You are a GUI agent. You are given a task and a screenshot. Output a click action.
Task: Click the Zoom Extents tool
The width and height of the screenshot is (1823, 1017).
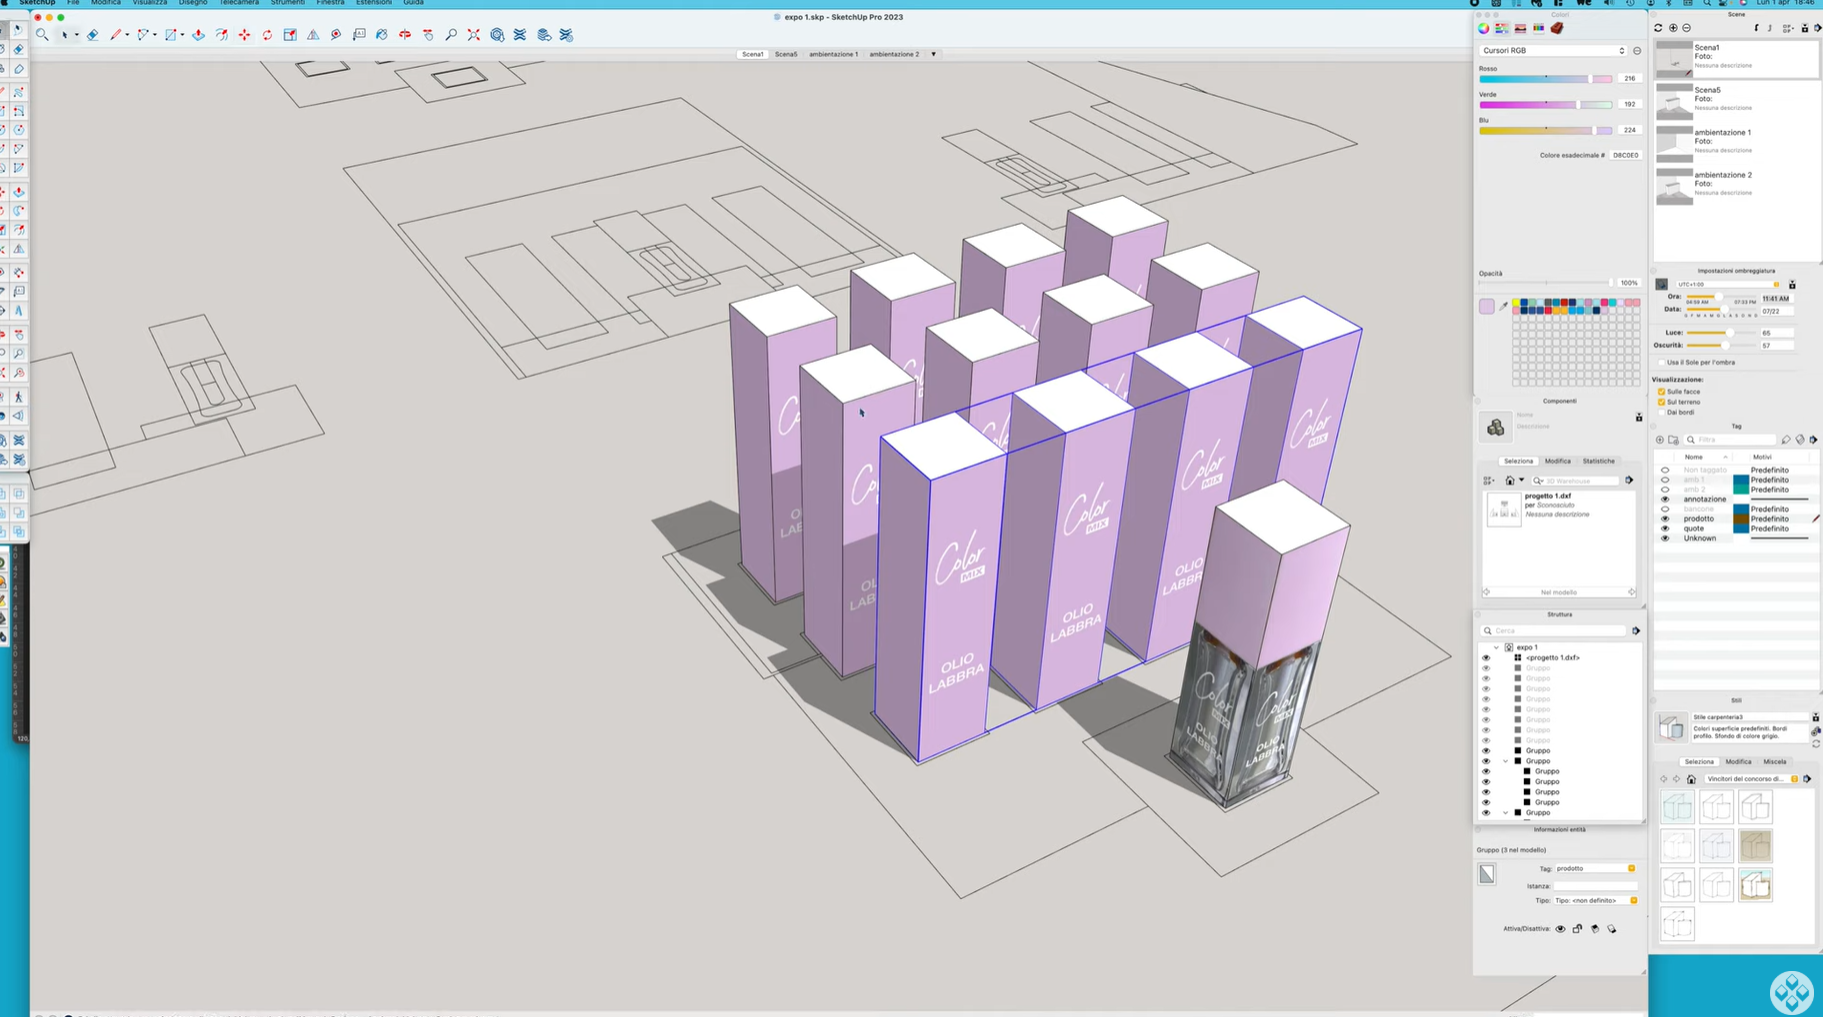[x=474, y=35]
